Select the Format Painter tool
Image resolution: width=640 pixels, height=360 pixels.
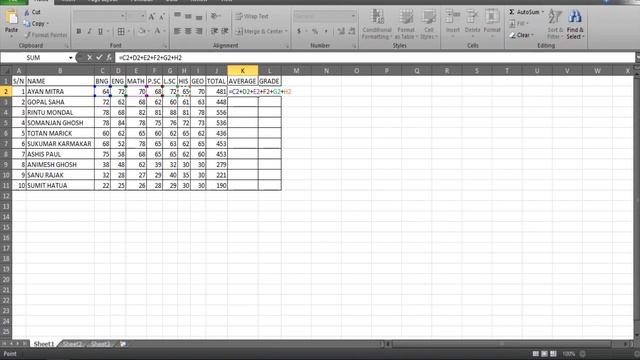click(46, 35)
